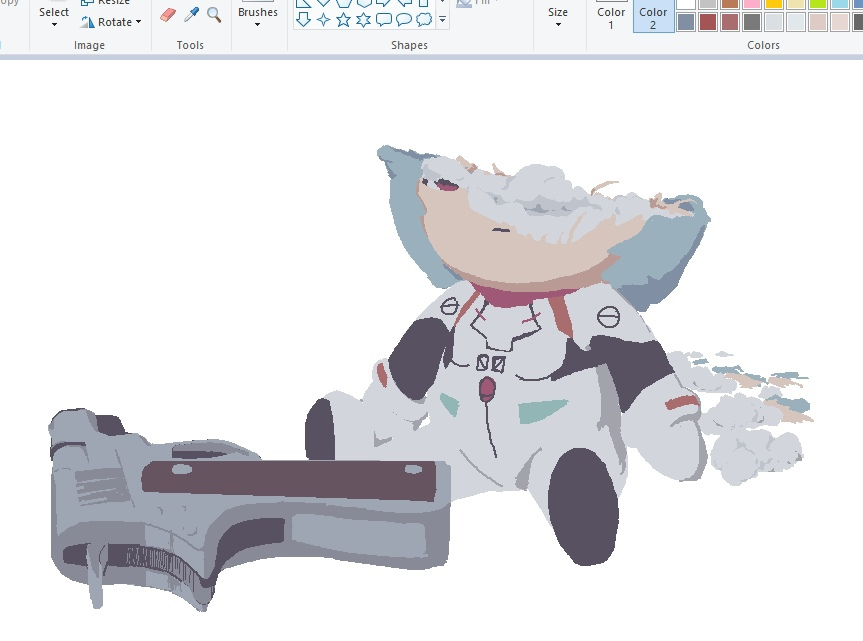The width and height of the screenshot is (863, 641).
Task: Select the pink palette swatch
Action: (x=752, y=3)
